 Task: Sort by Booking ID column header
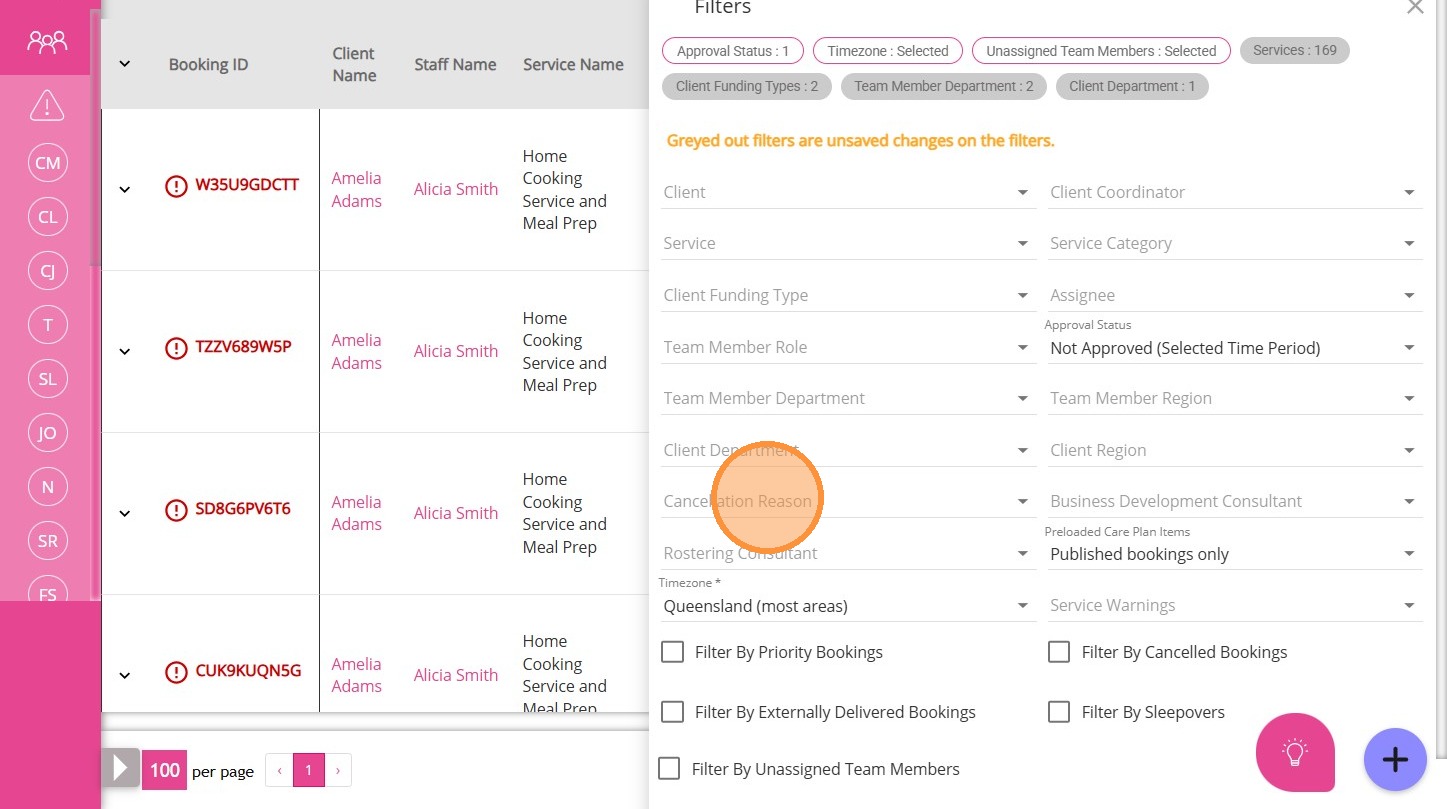[x=208, y=65]
